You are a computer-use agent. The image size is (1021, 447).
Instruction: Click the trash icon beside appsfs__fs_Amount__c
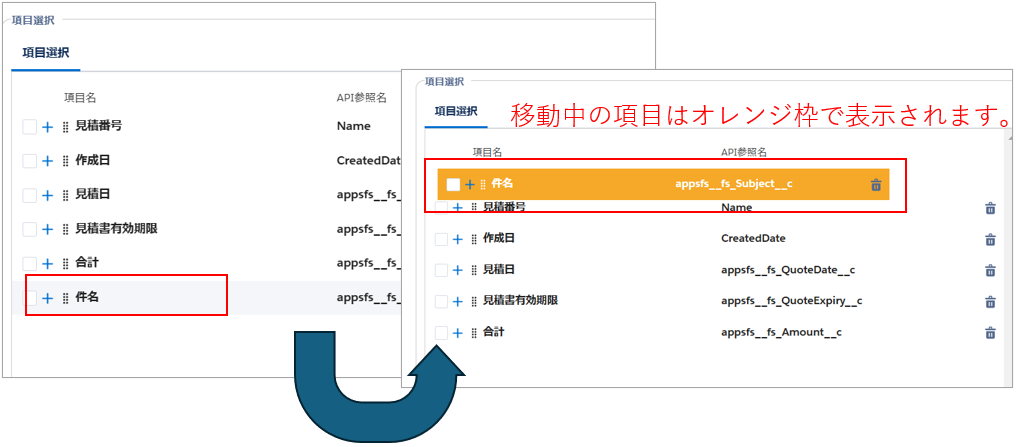pos(990,332)
